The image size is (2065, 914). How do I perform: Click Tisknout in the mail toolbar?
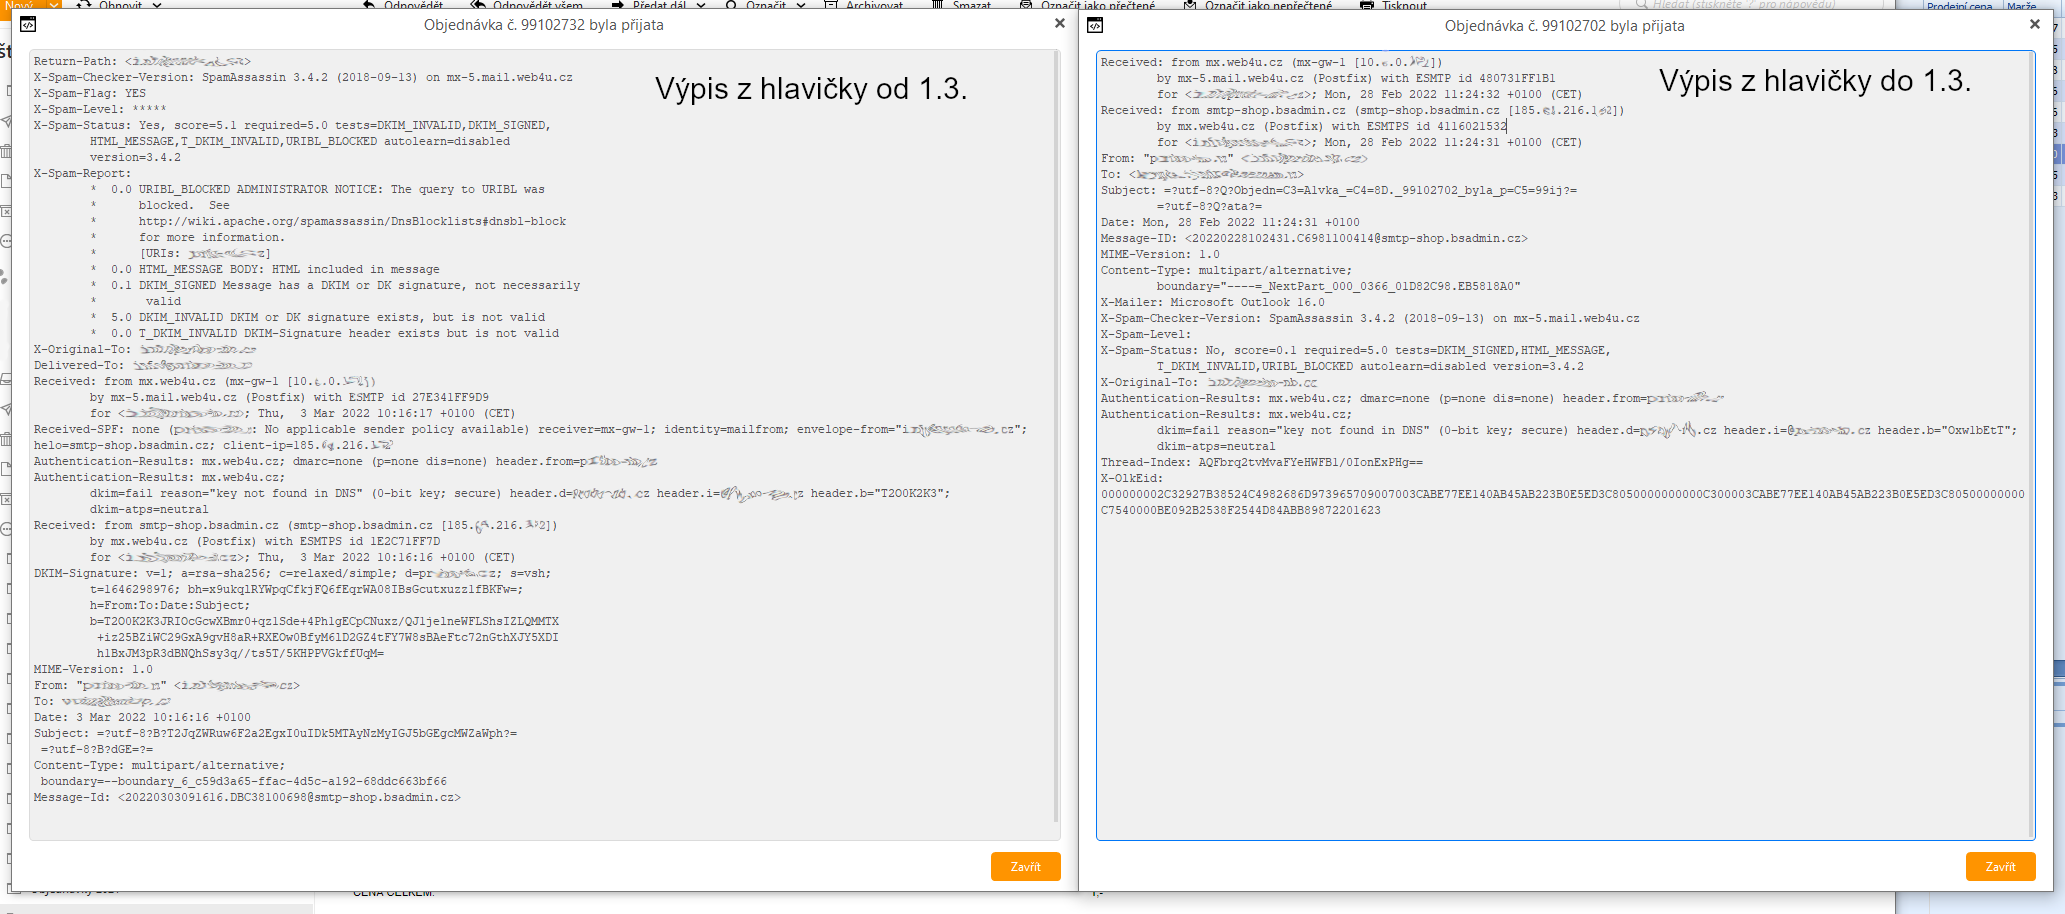pos(1394,5)
